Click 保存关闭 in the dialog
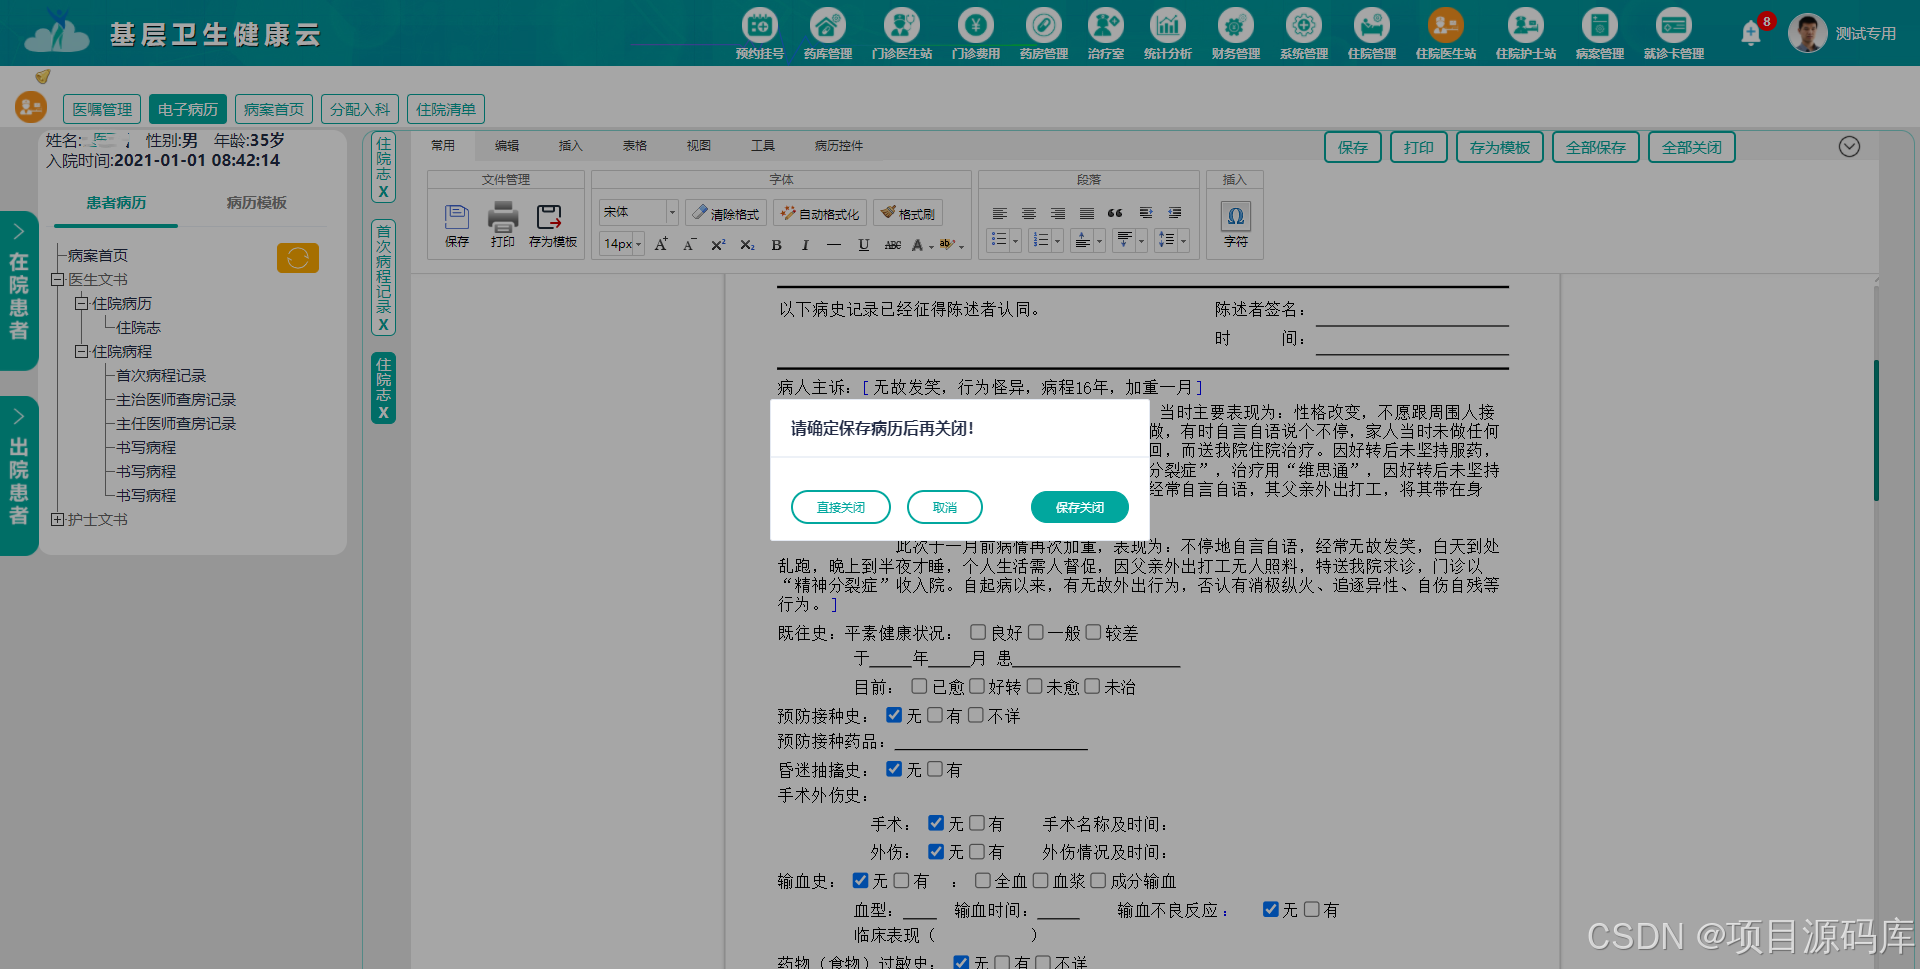This screenshot has height=969, width=1920. click(x=1079, y=507)
